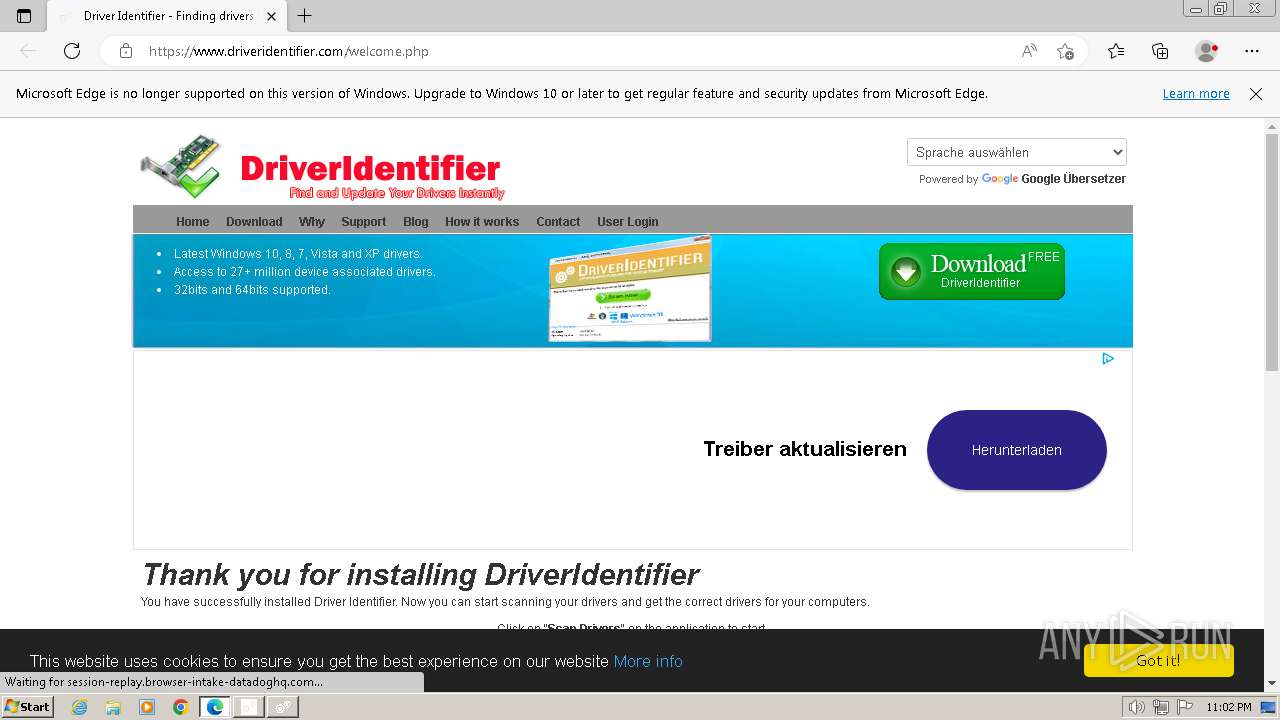This screenshot has height=720, width=1280.
Task: Accept cookies with Got it! button
Action: [x=1159, y=660]
